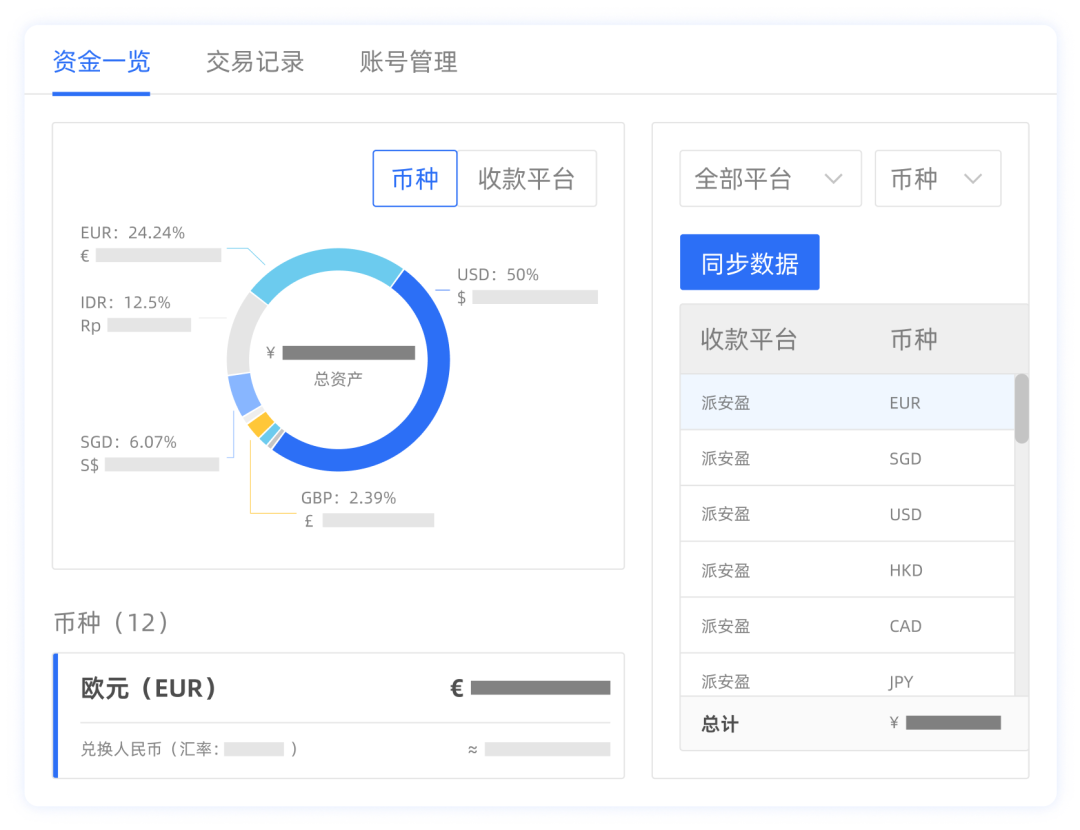This screenshot has height=830, width=1080.
Task: Click the 币种 (12) section heading
Action: [112, 623]
